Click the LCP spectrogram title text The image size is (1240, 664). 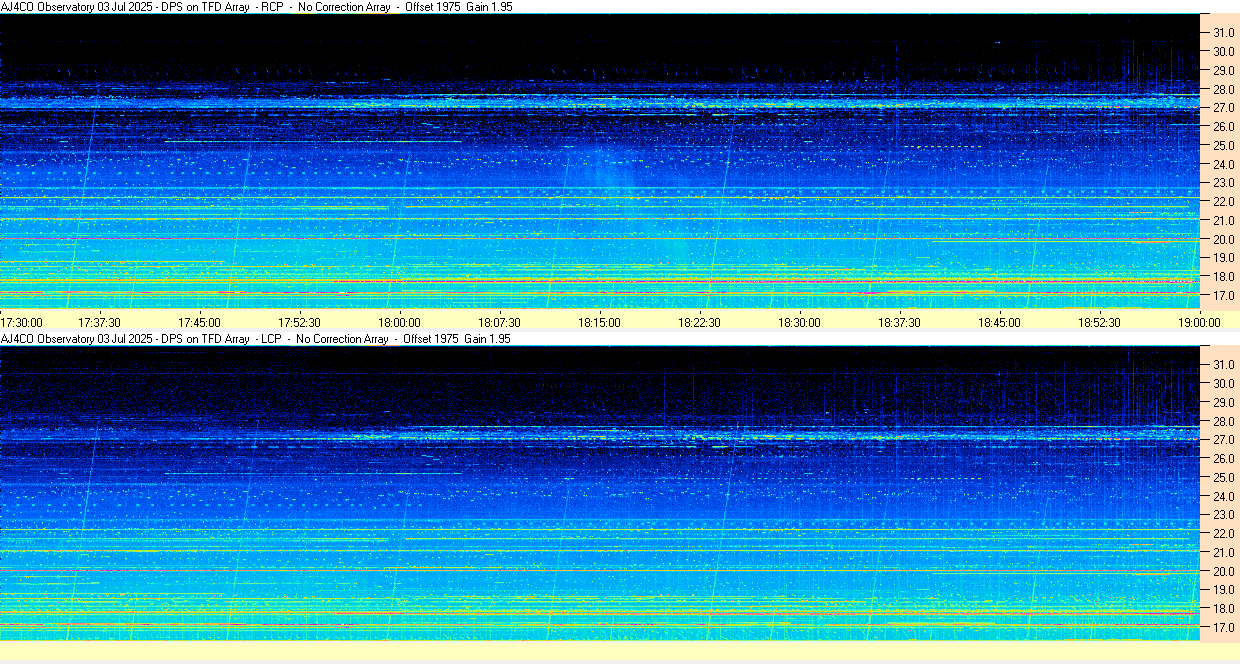(x=256, y=339)
